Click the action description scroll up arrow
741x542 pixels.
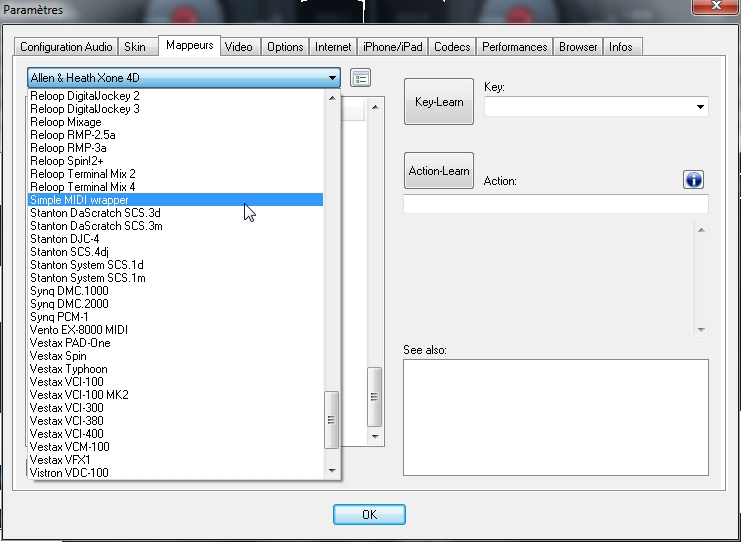click(701, 230)
